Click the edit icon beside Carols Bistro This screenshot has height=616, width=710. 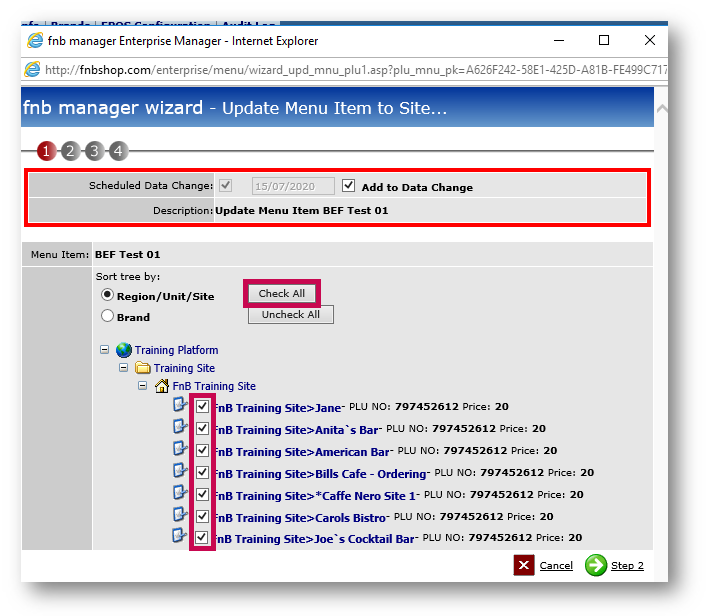click(x=180, y=514)
